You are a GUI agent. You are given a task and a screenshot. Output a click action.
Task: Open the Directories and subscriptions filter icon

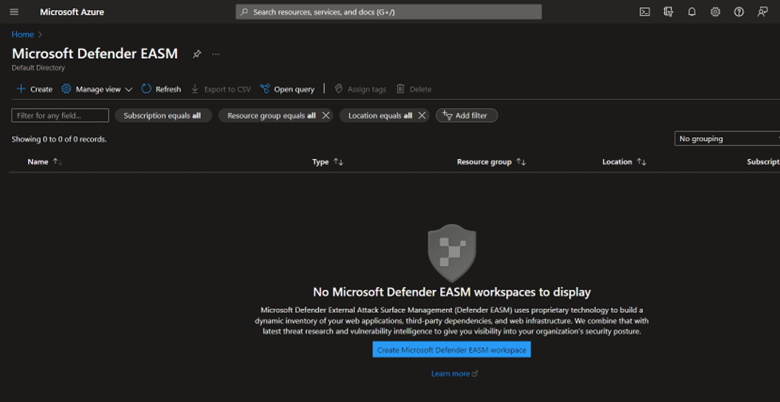668,12
